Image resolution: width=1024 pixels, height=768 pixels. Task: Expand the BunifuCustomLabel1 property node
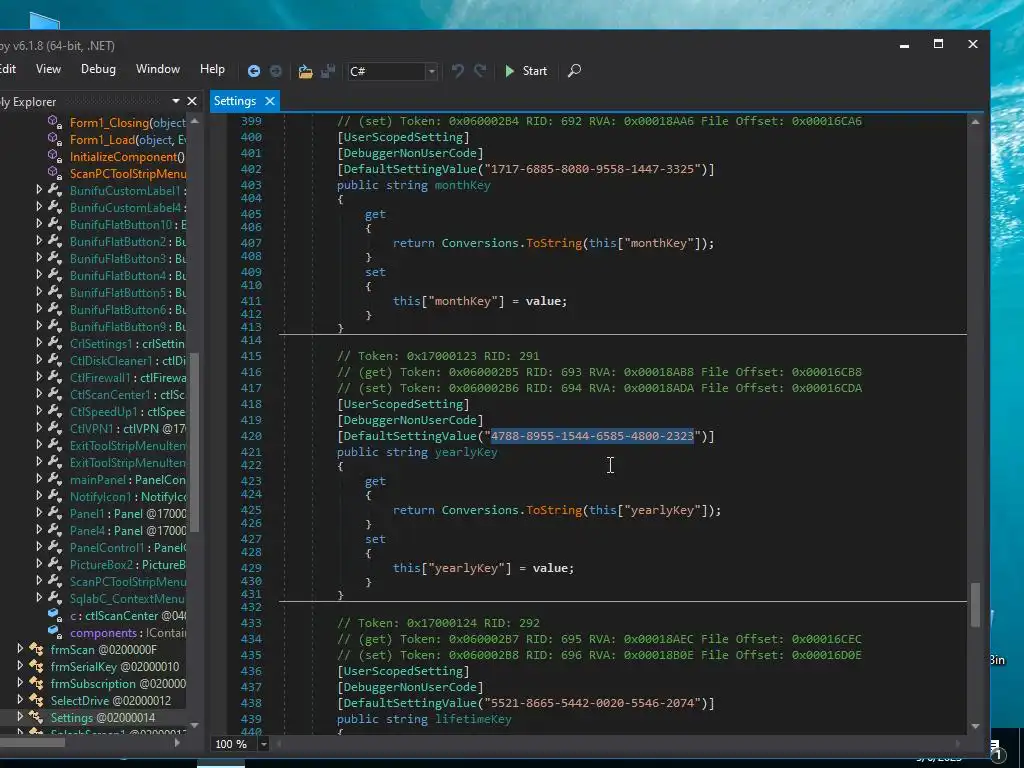click(x=39, y=190)
